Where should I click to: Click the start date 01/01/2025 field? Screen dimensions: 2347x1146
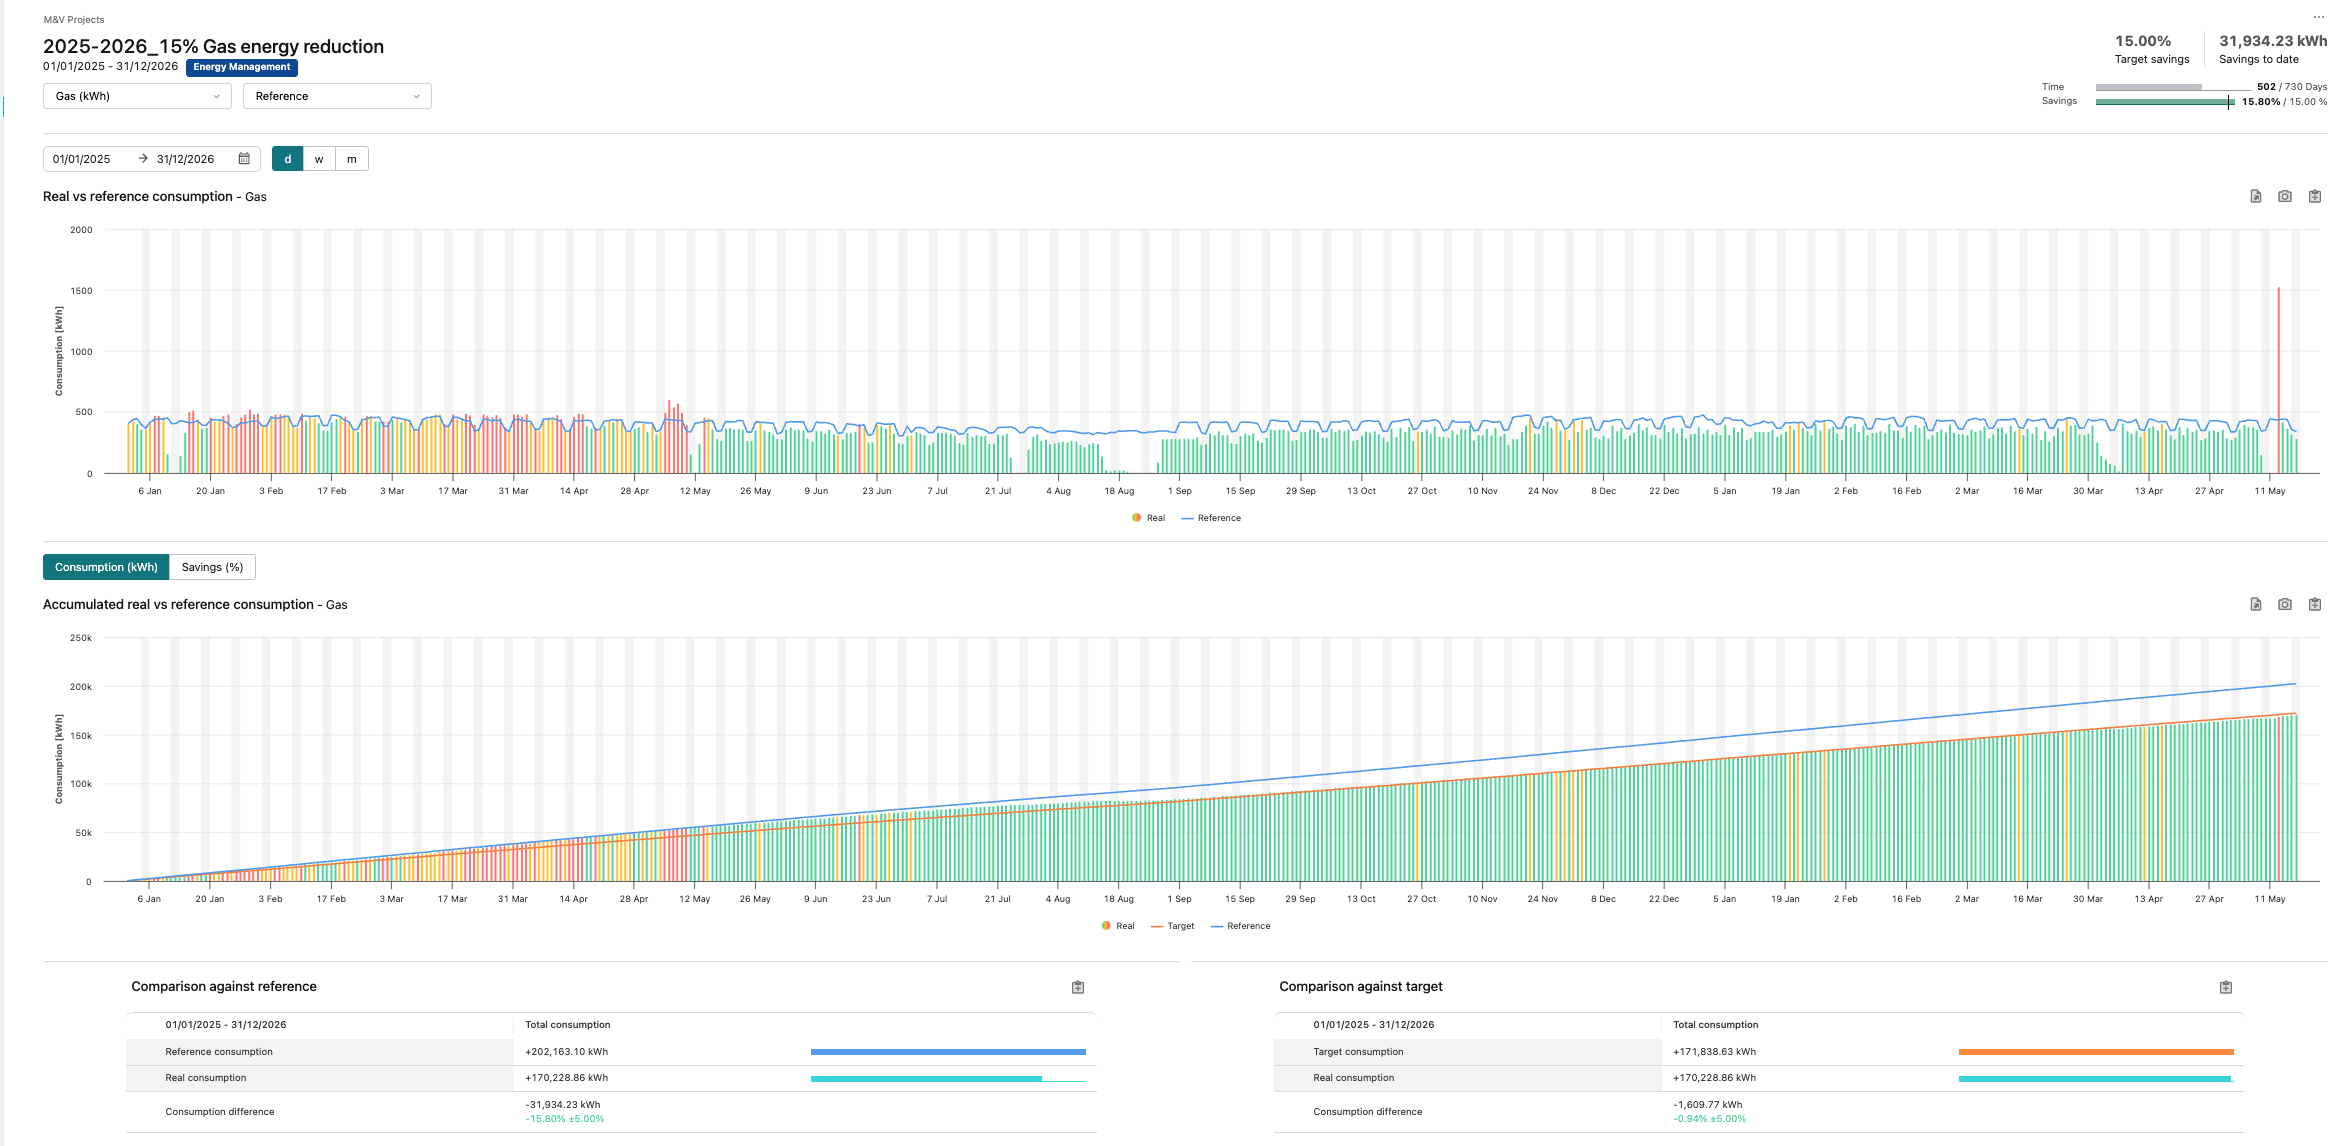coord(82,159)
